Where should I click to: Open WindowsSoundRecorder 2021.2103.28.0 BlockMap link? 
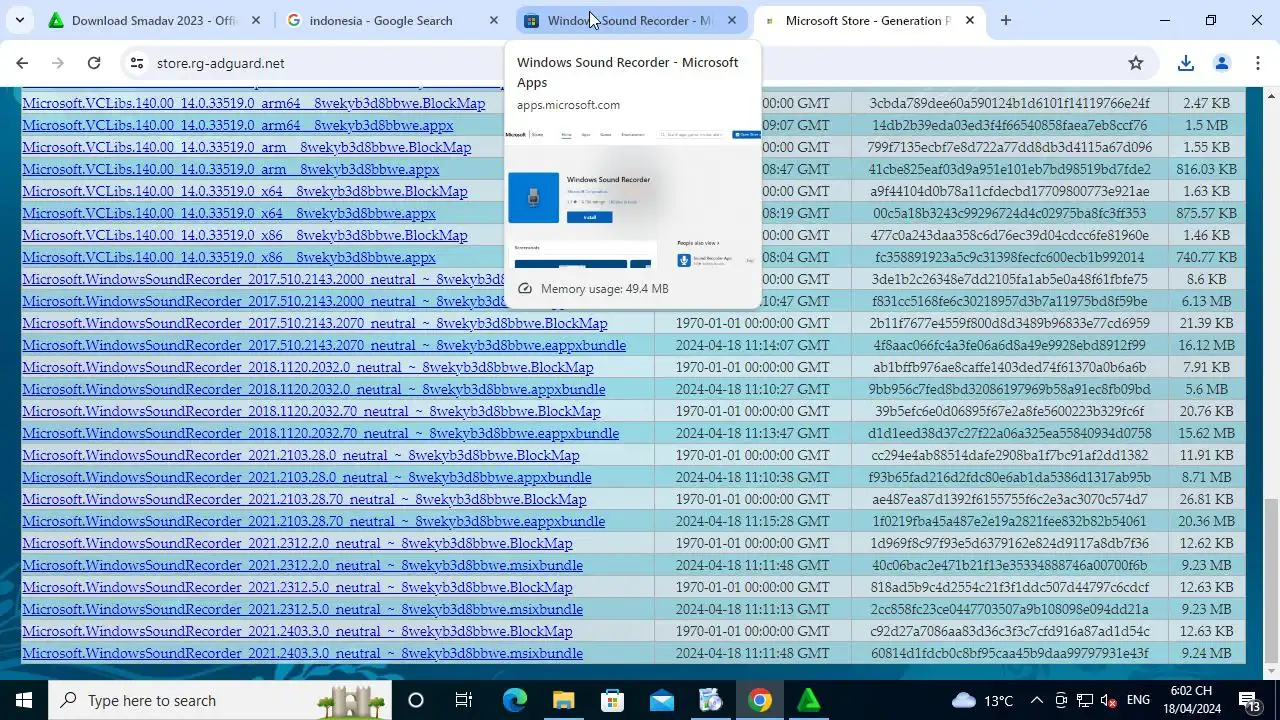coord(301,455)
